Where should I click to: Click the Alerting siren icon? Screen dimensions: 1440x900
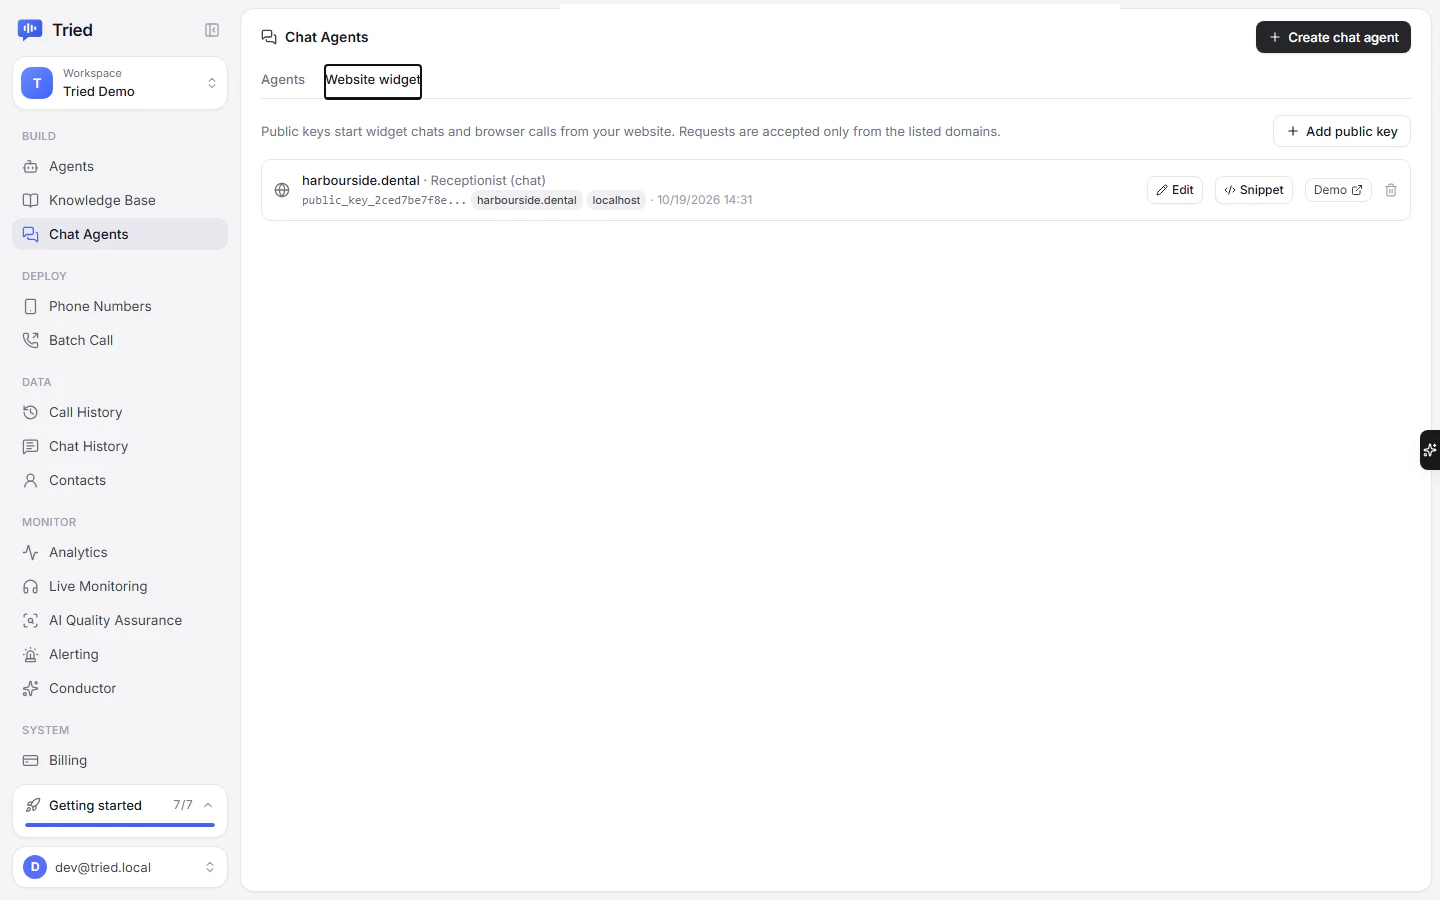pyautogui.click(x=31, y=655)
